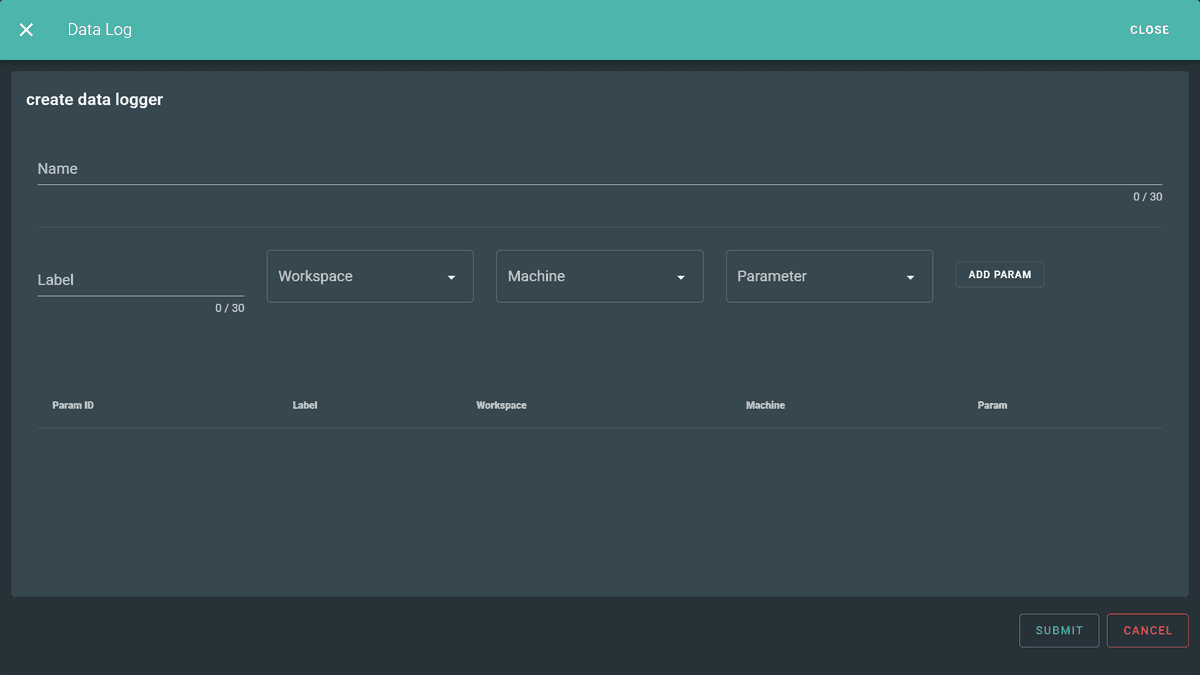Image resolution: width=1200 pixels, height=675 pixels.
Task: Click the caret icon in Parameter selector
Action: coord(910,277)
